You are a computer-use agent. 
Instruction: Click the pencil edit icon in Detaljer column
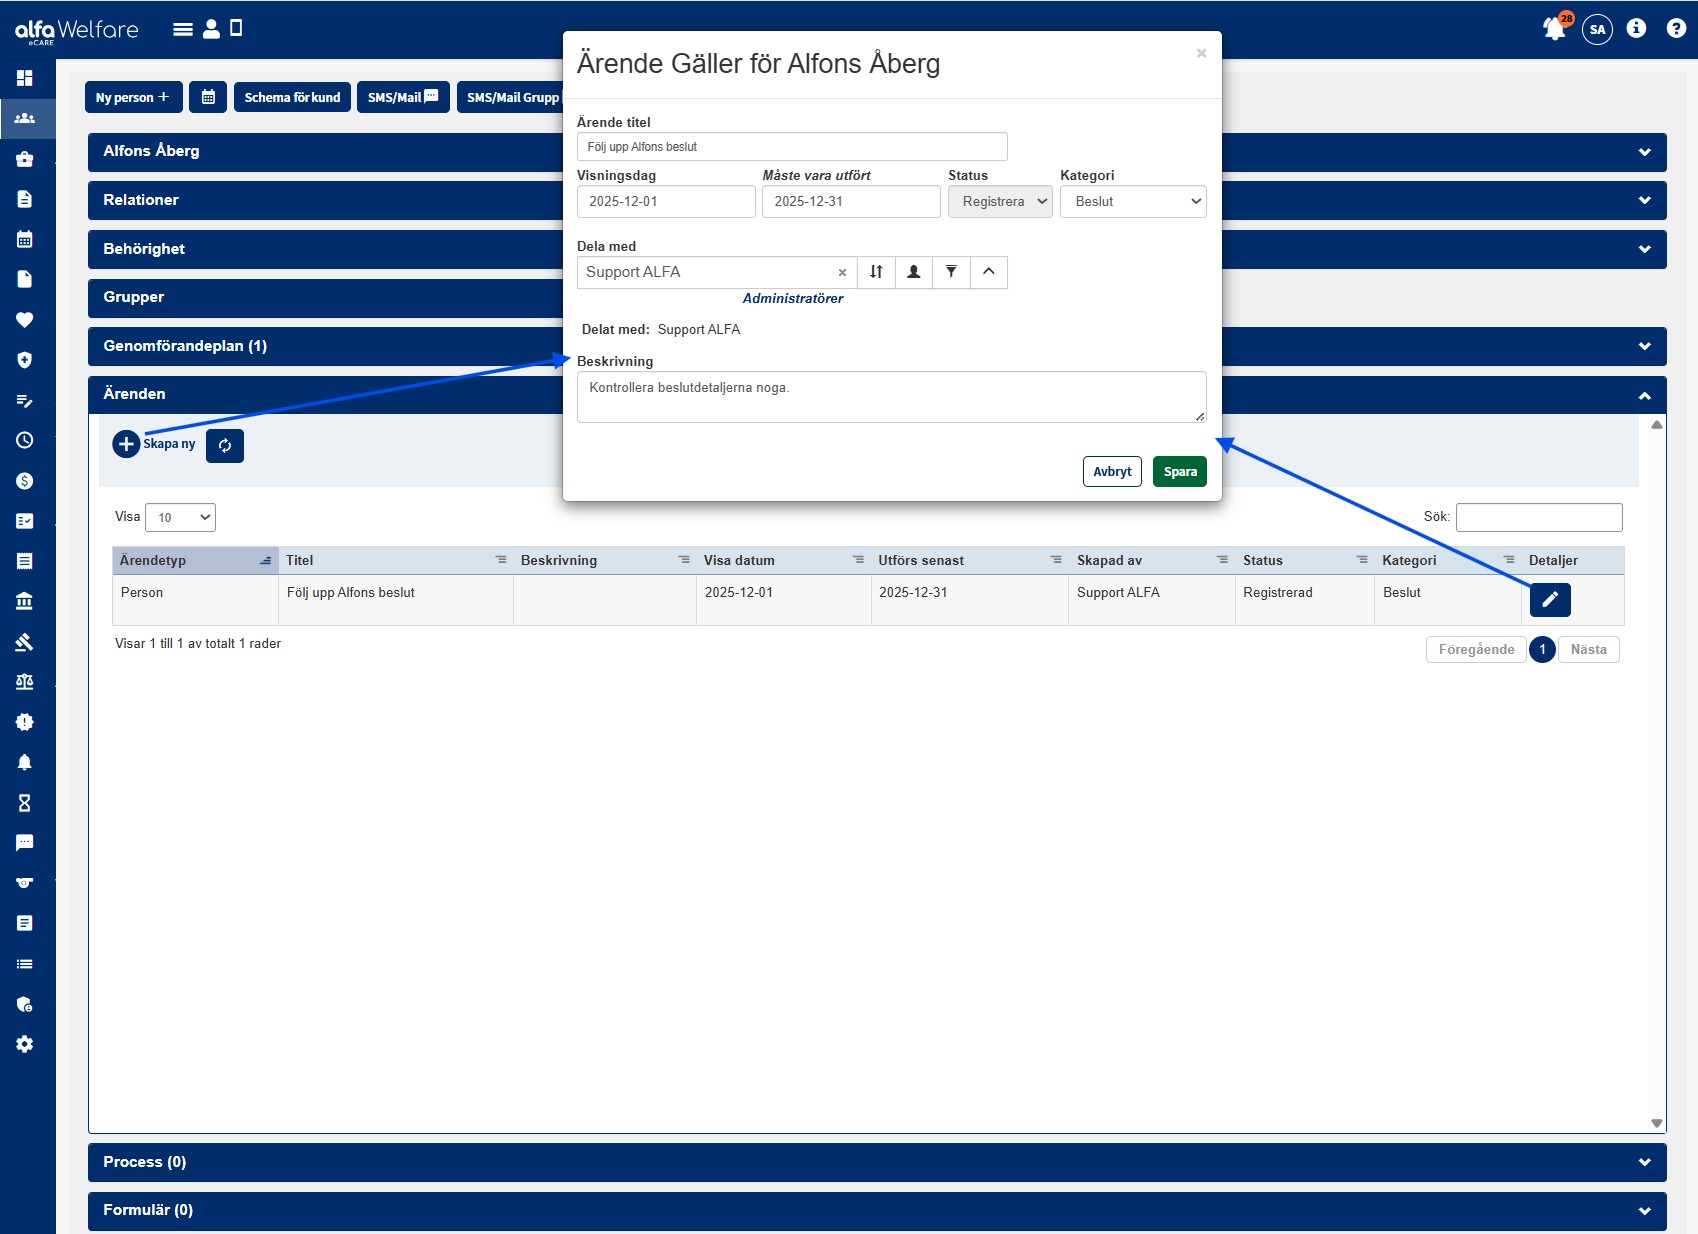1549,600
